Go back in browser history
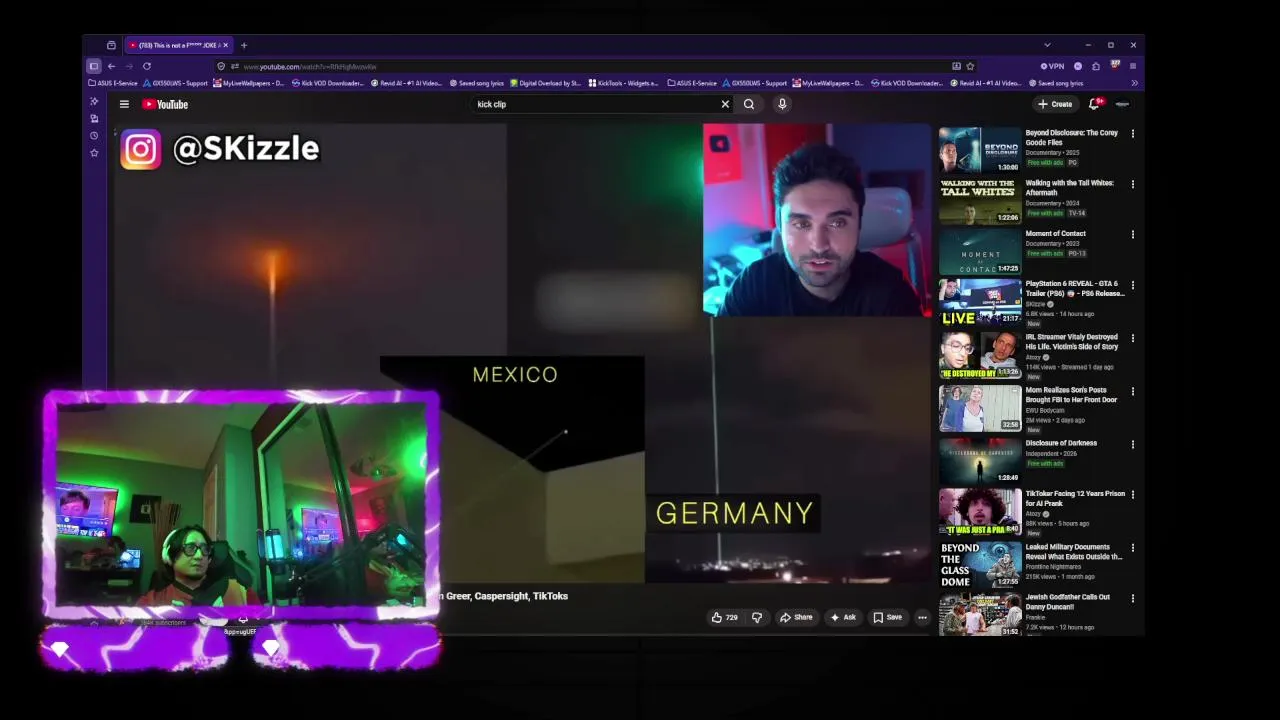 [x=111, y=66]
